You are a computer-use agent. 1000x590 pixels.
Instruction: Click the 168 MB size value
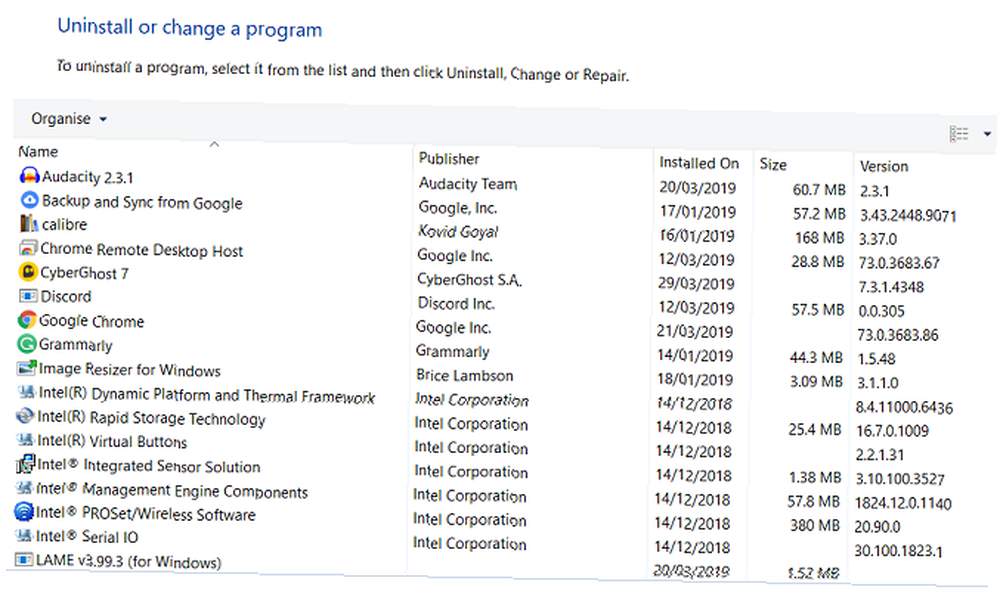(820, 238)
